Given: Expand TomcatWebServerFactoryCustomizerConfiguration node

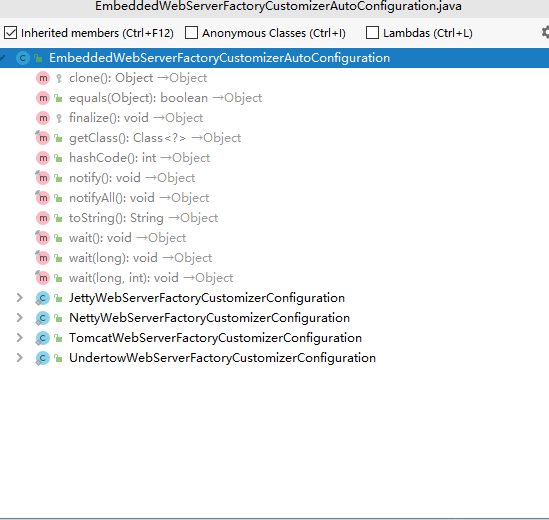Looking at the screenshot, I should click(x=20, y=338).
